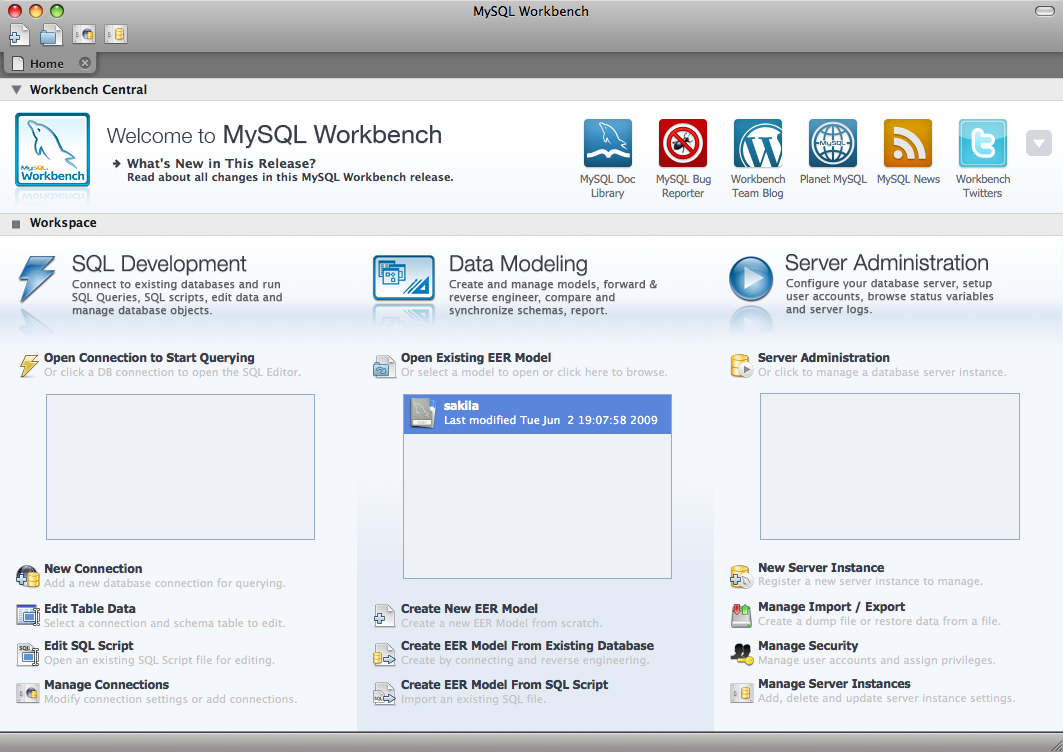Open What's New in This Release link
1063x752 pixels.
(x=221, y=163)
